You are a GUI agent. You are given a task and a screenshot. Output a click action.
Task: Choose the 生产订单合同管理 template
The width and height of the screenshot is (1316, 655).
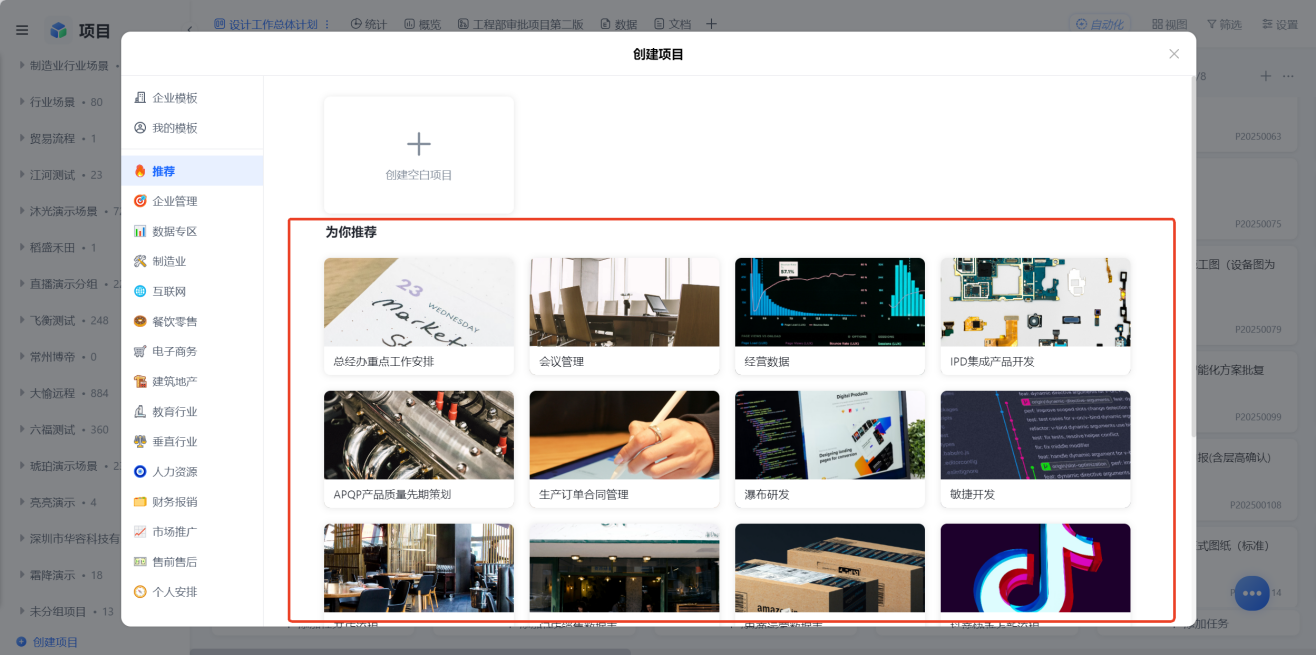[624, 449]
